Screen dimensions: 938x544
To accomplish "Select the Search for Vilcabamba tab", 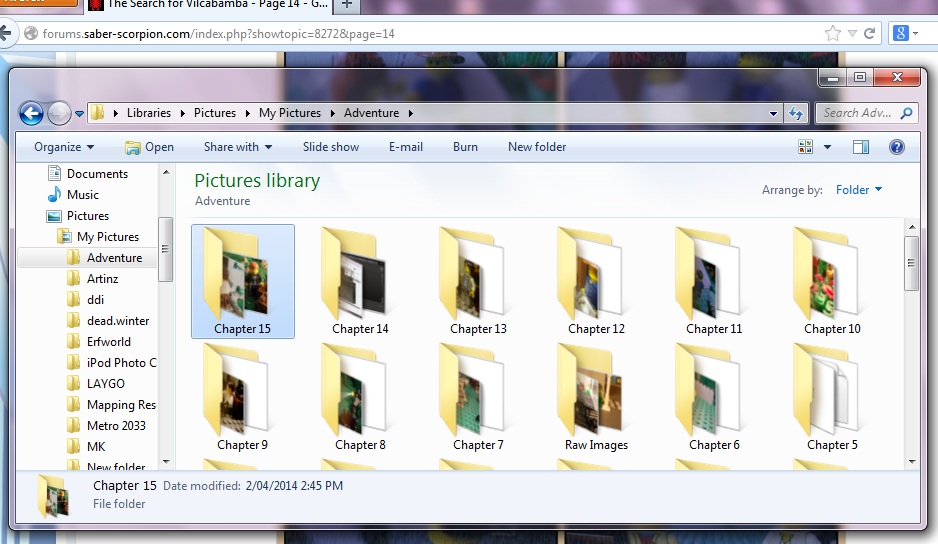I will pyautogui.click(x=208, y=5).
